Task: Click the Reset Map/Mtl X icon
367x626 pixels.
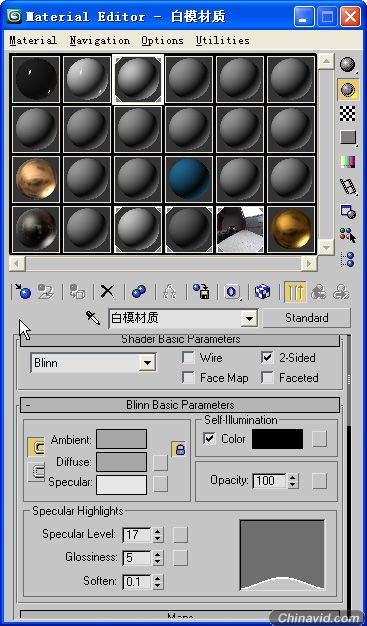Action: pyautogui.click(x=107, y=291)
